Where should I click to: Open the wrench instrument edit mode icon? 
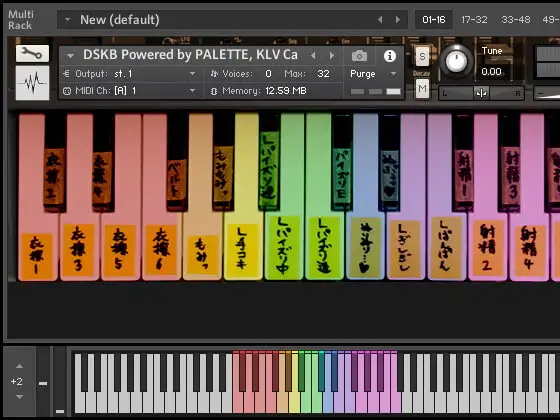pyautogui.click(x=32, y=54)
